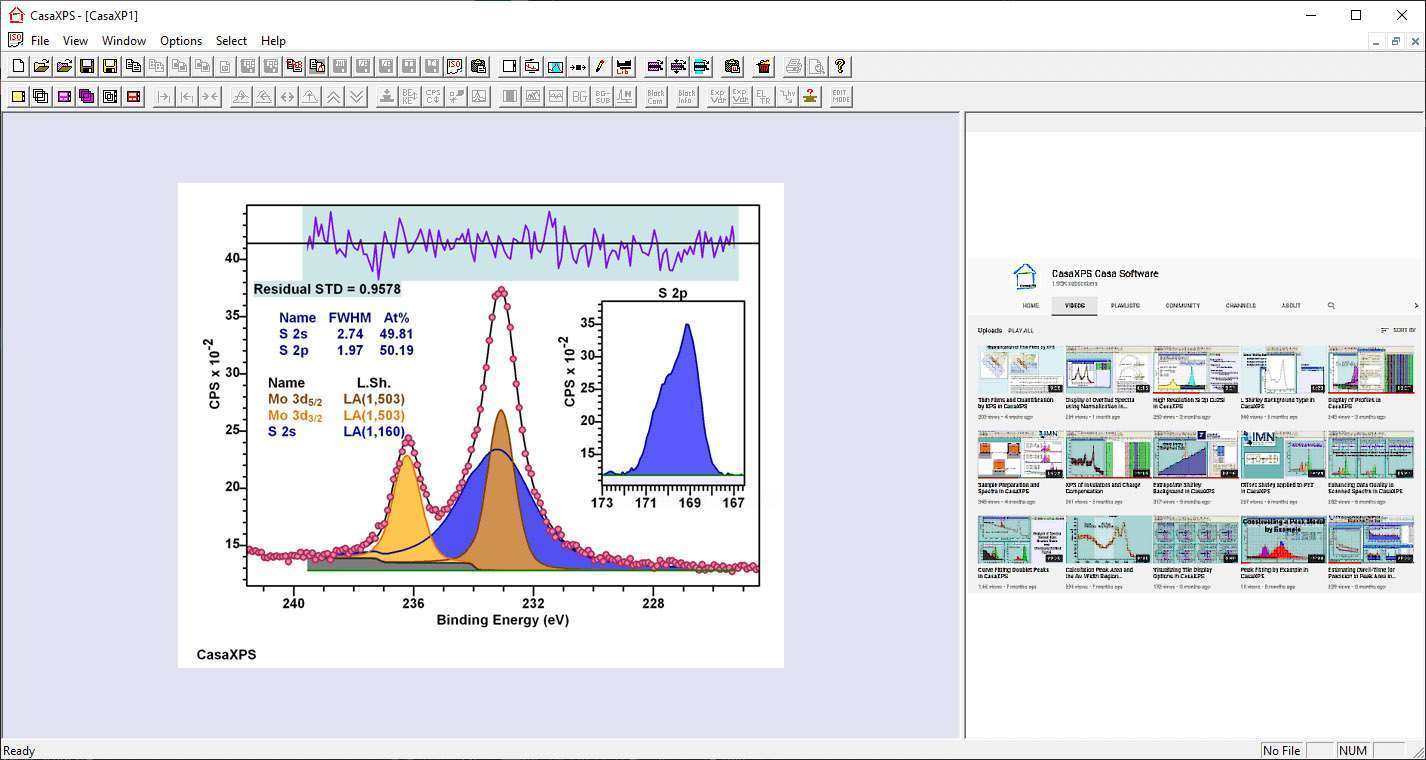Click the EL TR toolbar icon
The image size is (1426, 760).
click(x=763, y=97)
